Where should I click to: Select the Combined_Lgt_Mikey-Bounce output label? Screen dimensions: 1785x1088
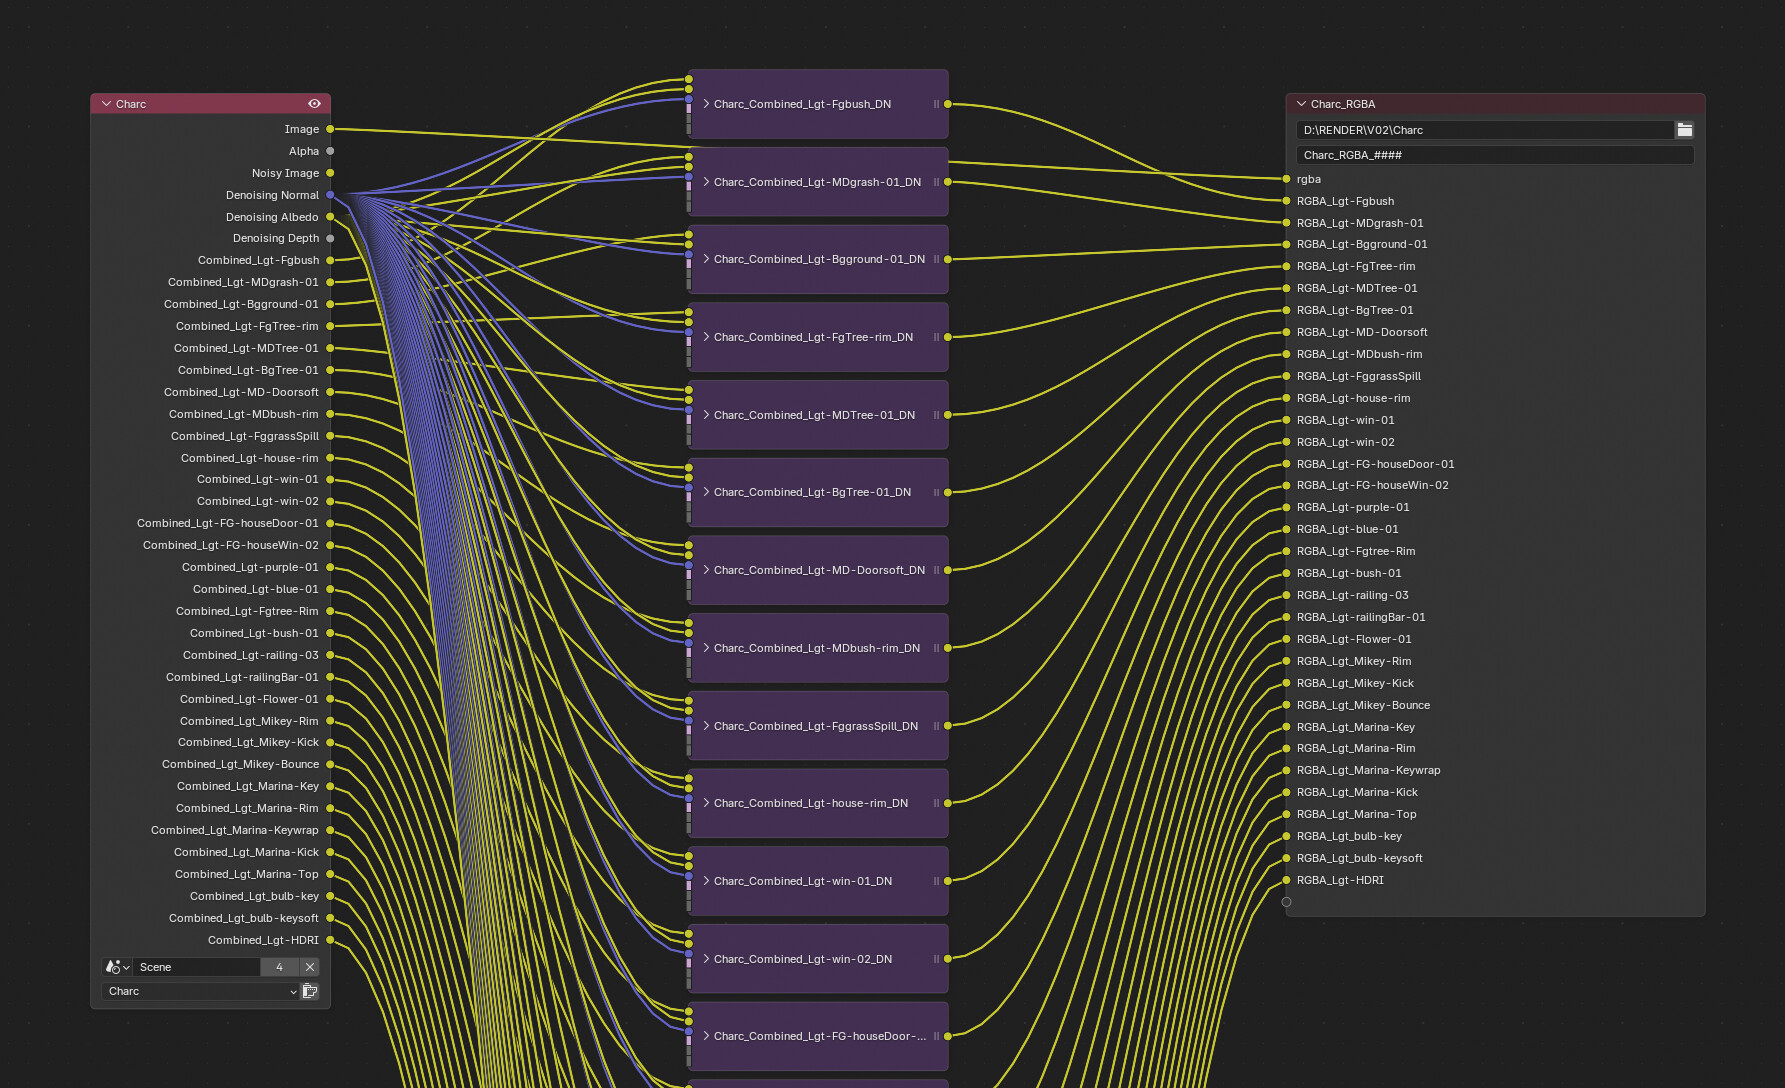pyautogui.click(x=240, y=764)
